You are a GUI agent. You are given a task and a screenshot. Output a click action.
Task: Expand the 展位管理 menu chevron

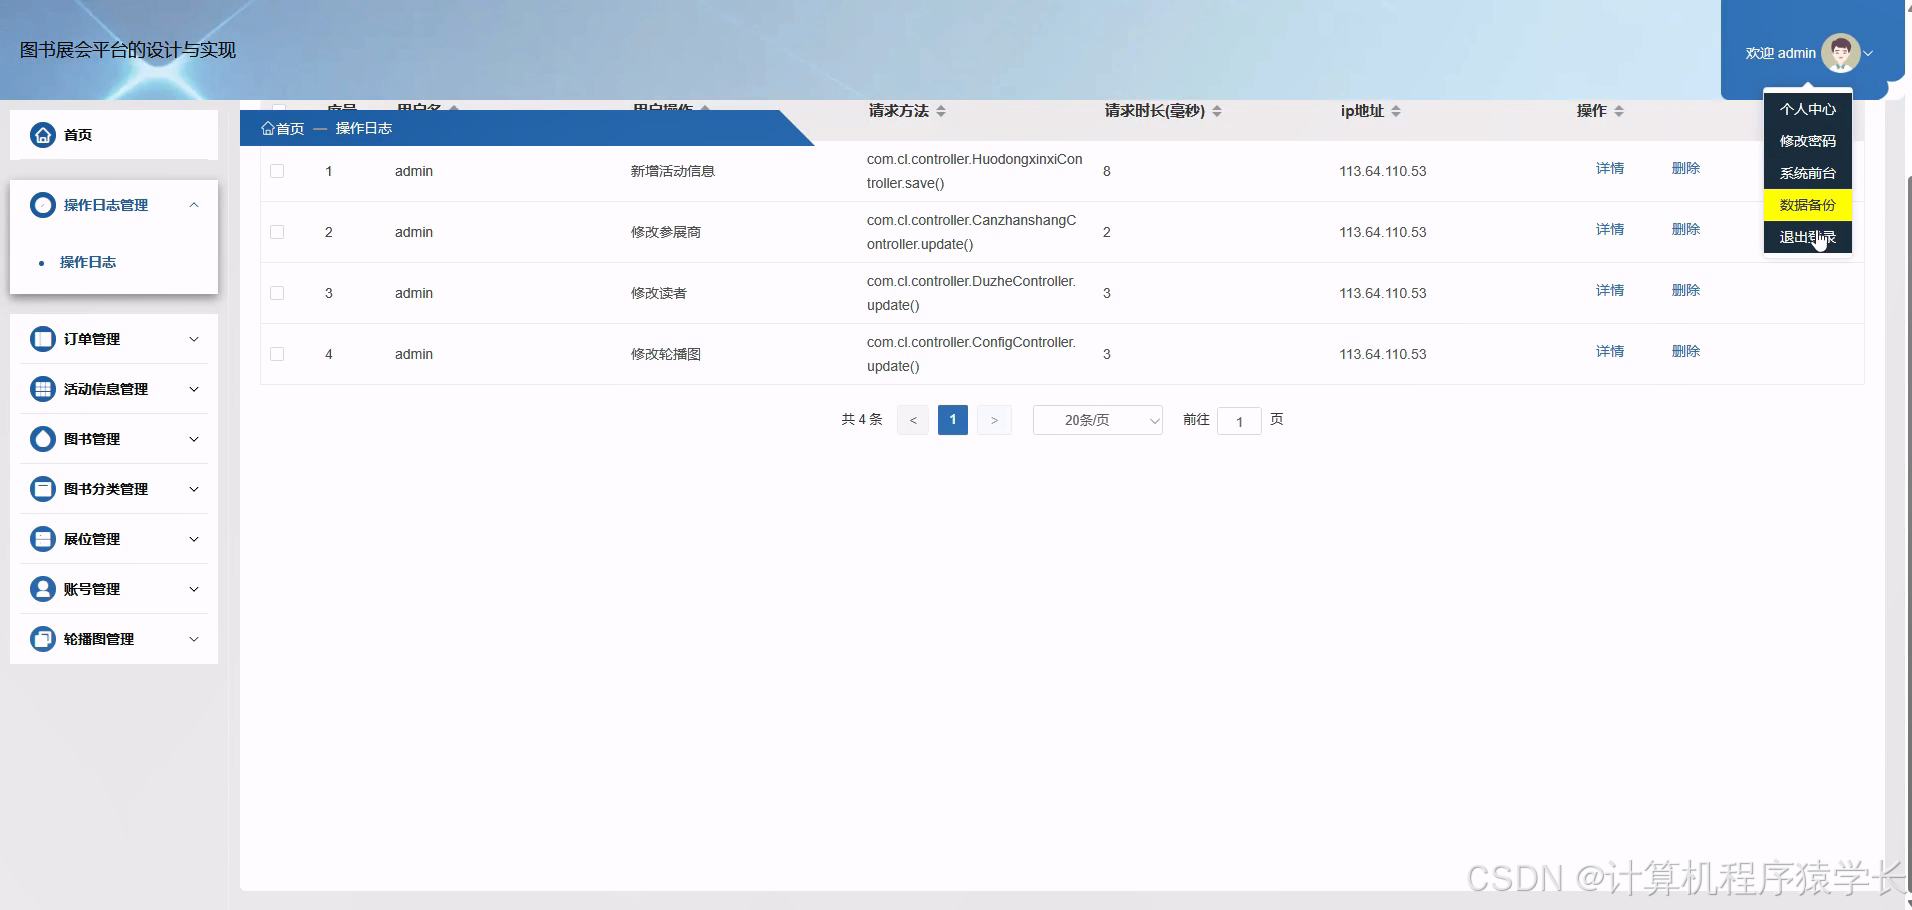(194, 538)
